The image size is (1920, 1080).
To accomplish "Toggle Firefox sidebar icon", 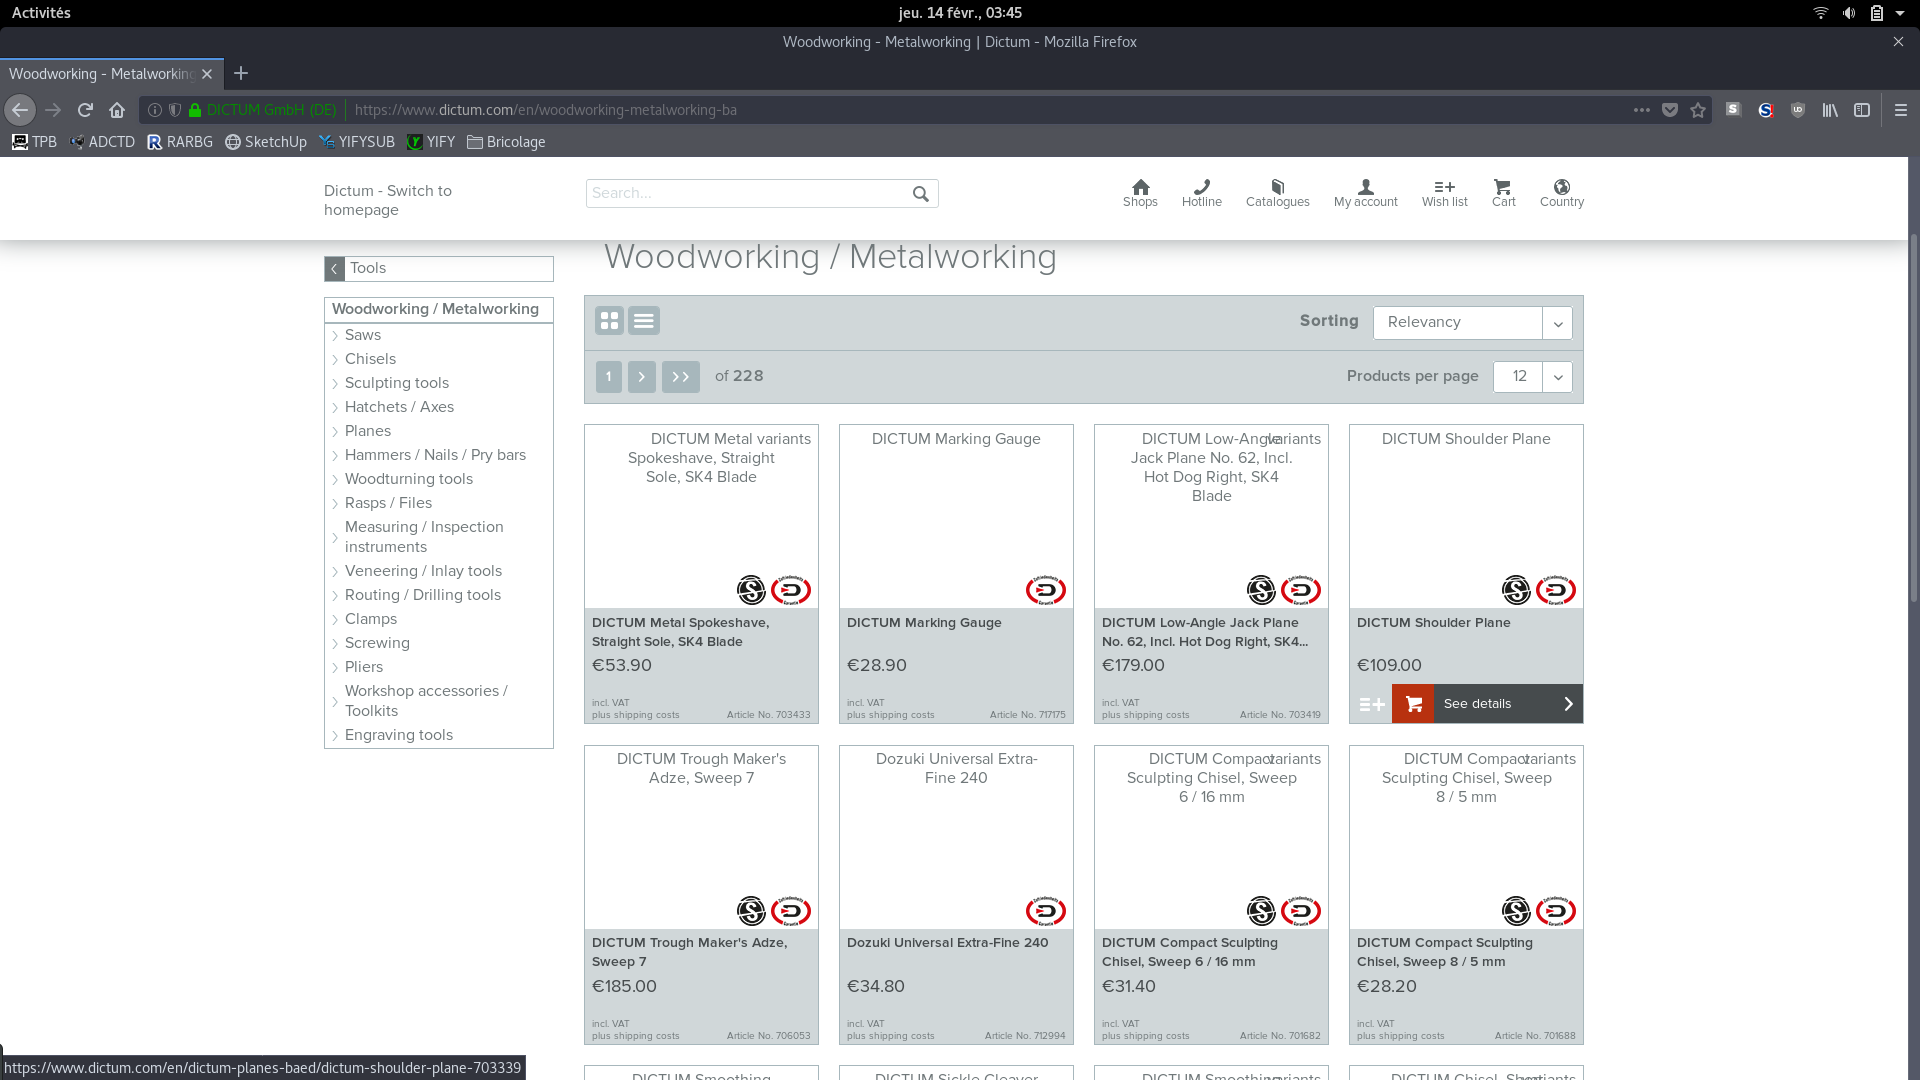I will [1862, 110].
